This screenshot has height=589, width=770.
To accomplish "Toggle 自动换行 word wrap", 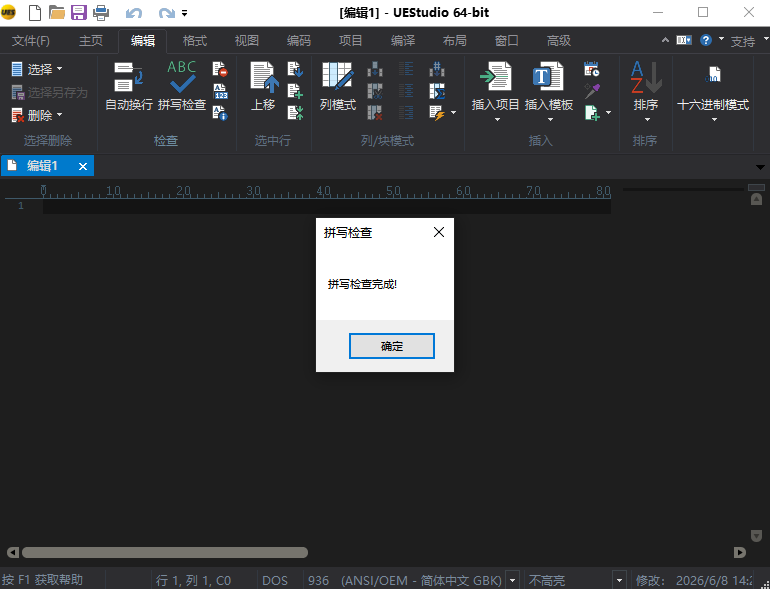I will [x=129, y=86].
